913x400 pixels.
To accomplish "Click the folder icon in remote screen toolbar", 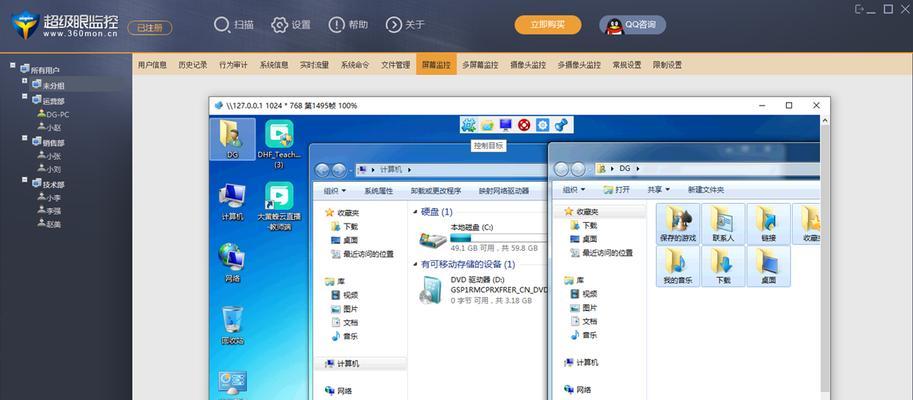I will point(487,125).
